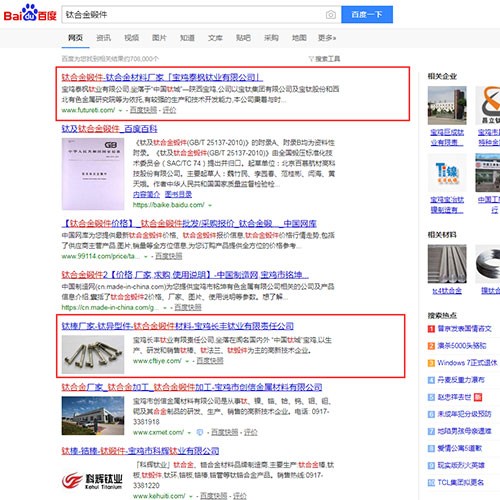Go to the 贴吧 tab
The image size is (500, 500).
click(243, 38)
